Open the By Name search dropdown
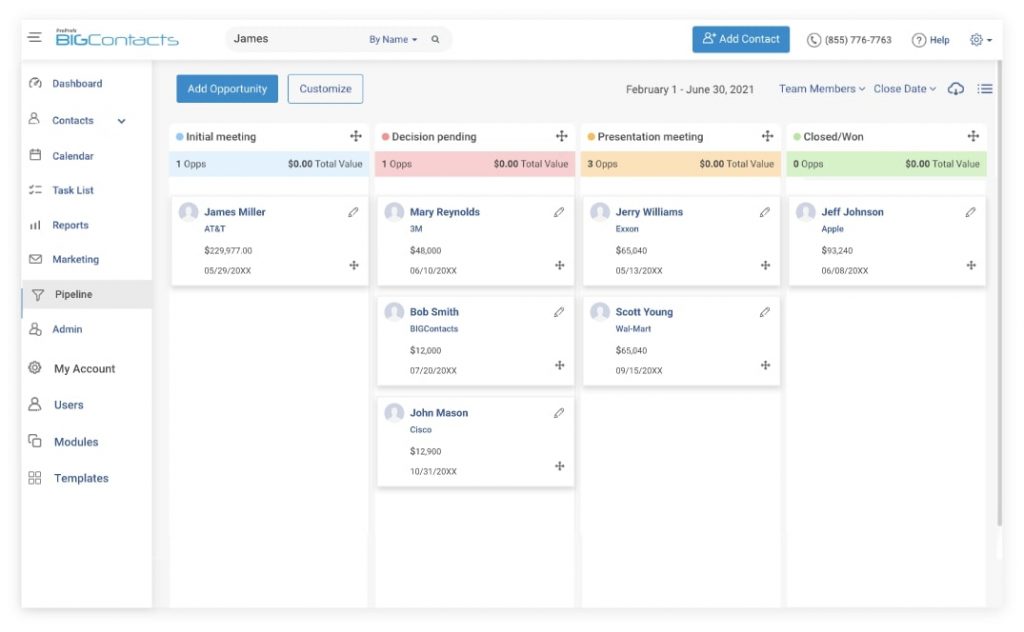1024x632 pixels. (x=393, y=40)
